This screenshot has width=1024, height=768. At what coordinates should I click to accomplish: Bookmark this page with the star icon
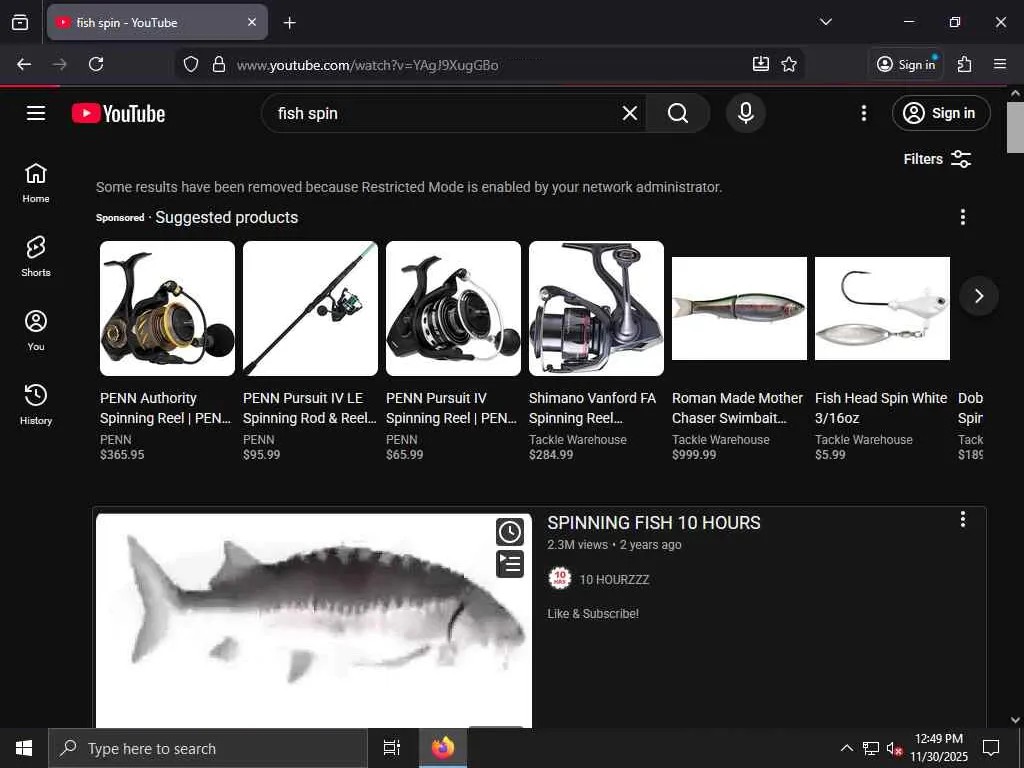789,64
